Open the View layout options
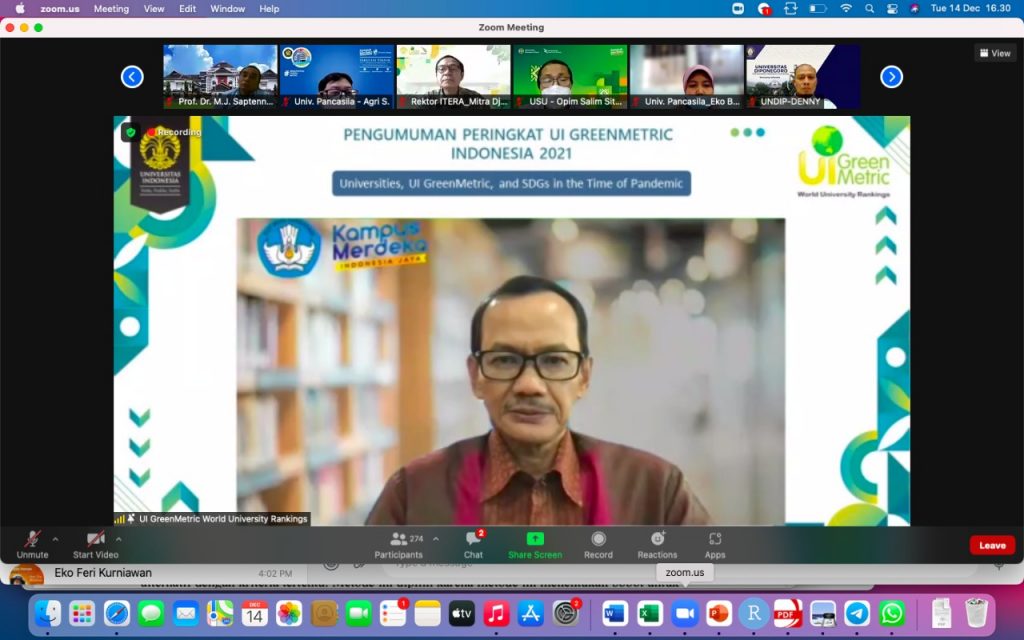Screen dimensions: 1024x640 click(x=995, y=53)
